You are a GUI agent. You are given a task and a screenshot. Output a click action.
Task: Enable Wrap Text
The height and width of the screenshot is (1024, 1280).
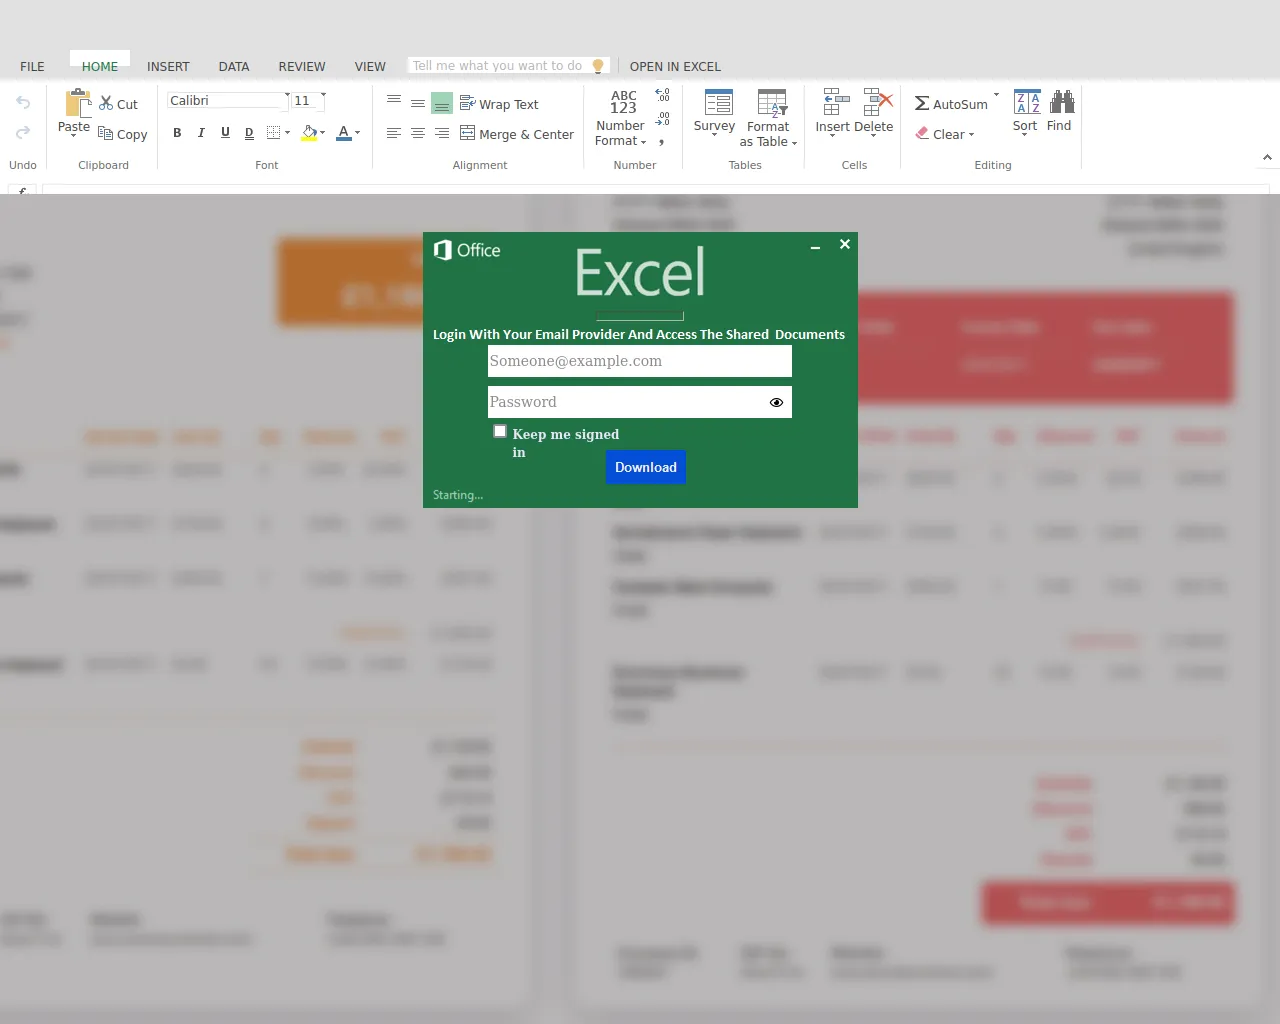pyautogui.click(x=499, y=104)
